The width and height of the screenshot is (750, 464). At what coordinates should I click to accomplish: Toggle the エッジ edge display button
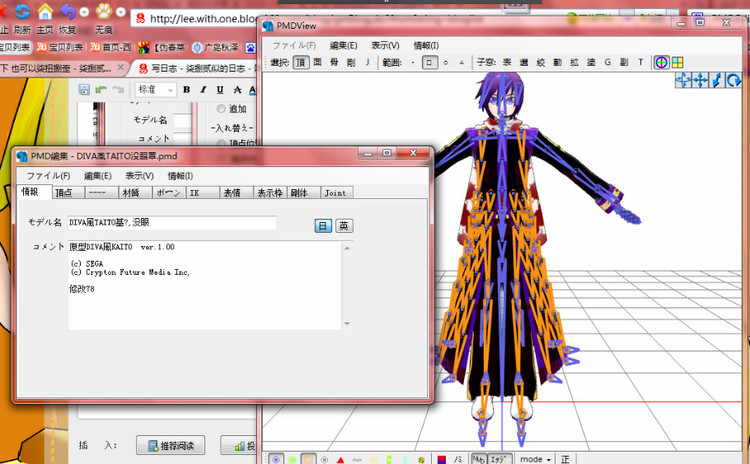tap(499, 459)
